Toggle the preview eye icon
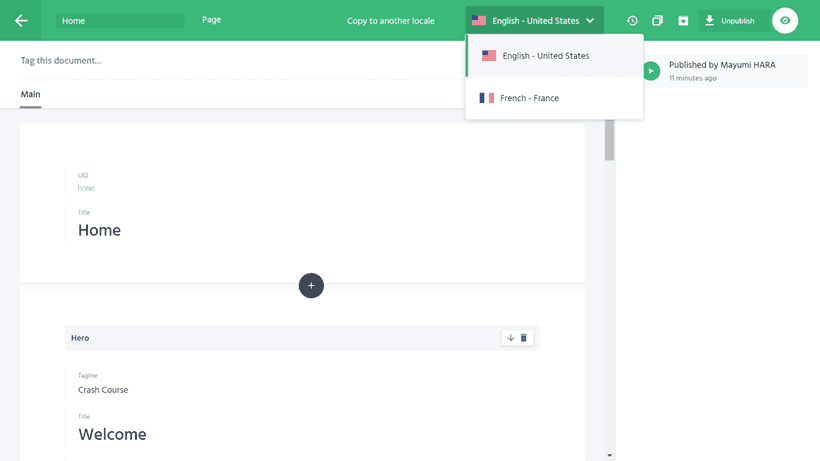 click(785, 21)
